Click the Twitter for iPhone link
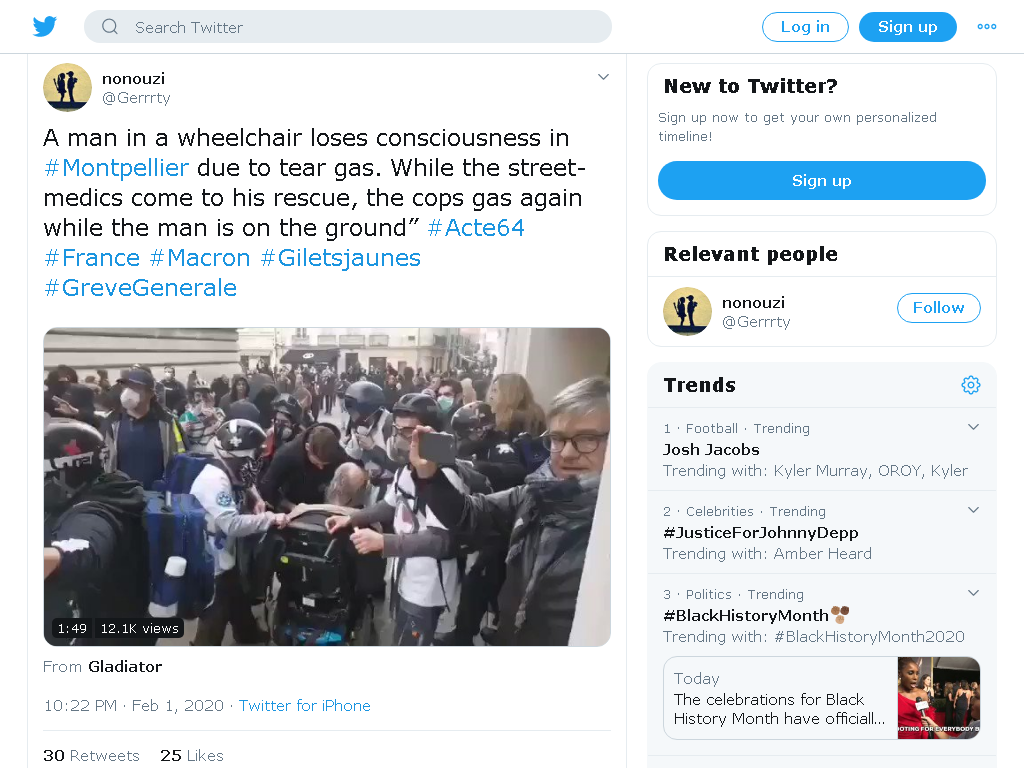Image resolution: width=1024 pixels, height=768 pixels. pyautogui.click(x=304, y=706)
